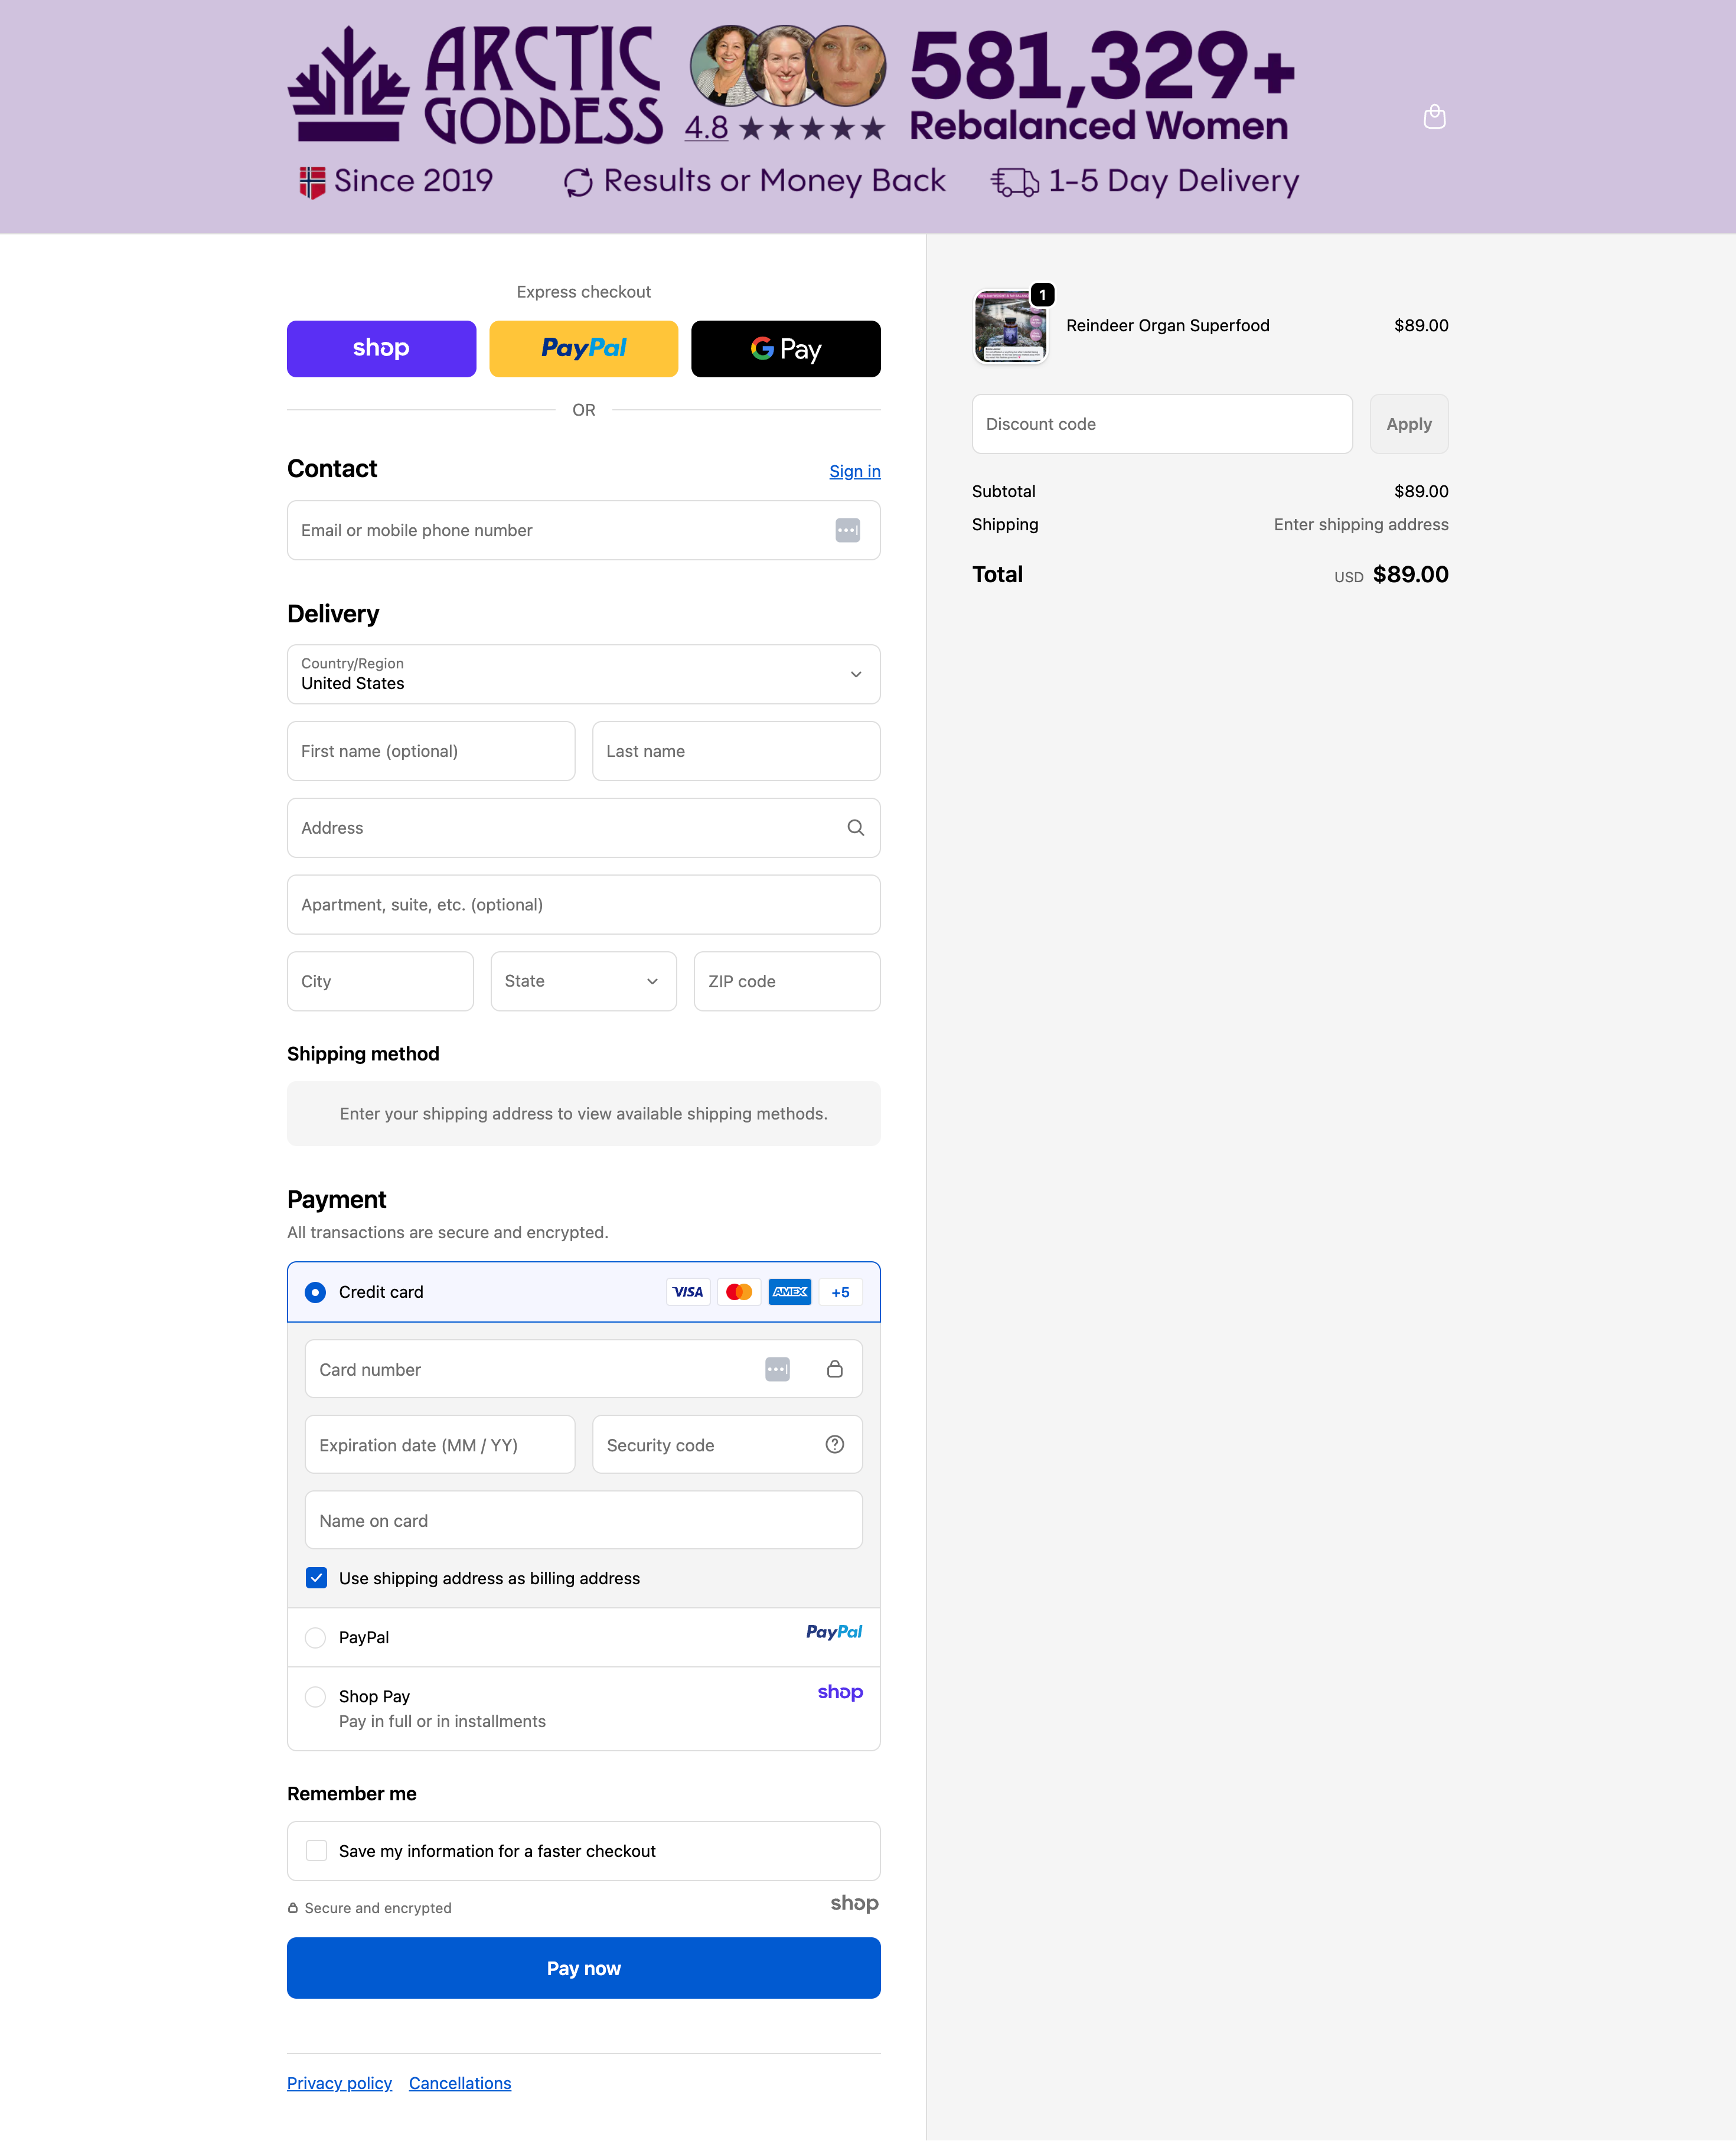Focus the Expiration date field
Viewport: 1736px width, 2141px height.
440,1444
